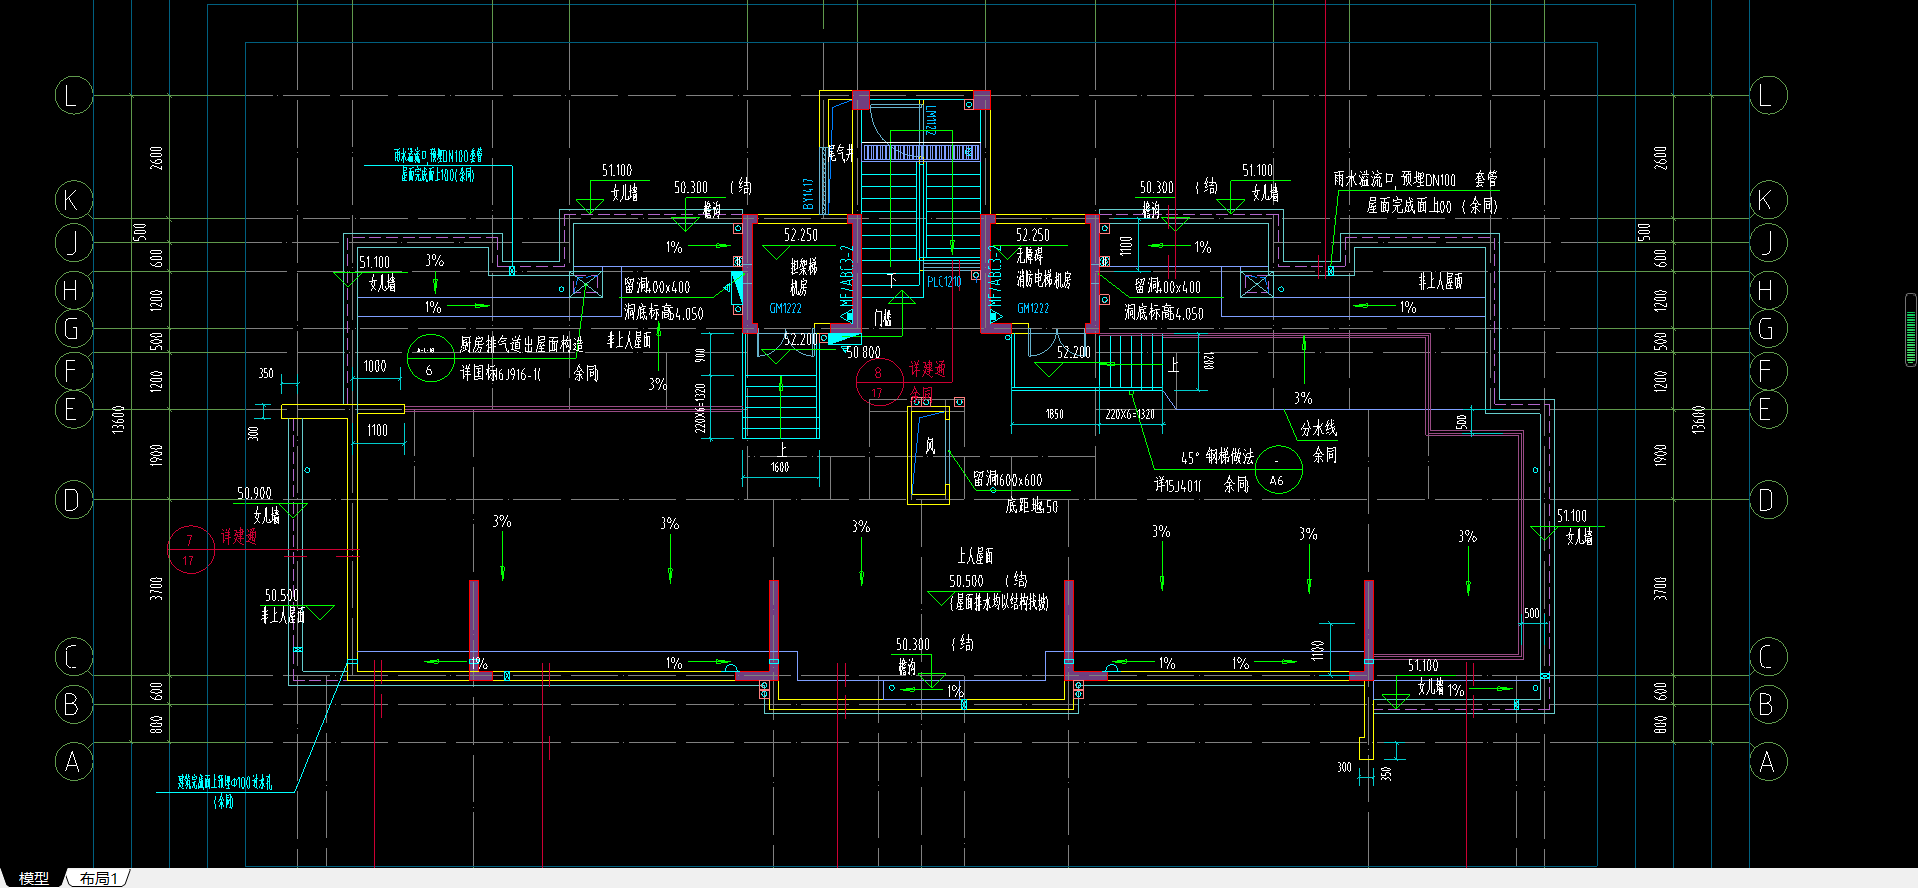Image resolution: width=1918 pixels, height=888 pixels.
Task: Click the 50.300 (结) label at bottom center
Action: click(x=934, y=644)
